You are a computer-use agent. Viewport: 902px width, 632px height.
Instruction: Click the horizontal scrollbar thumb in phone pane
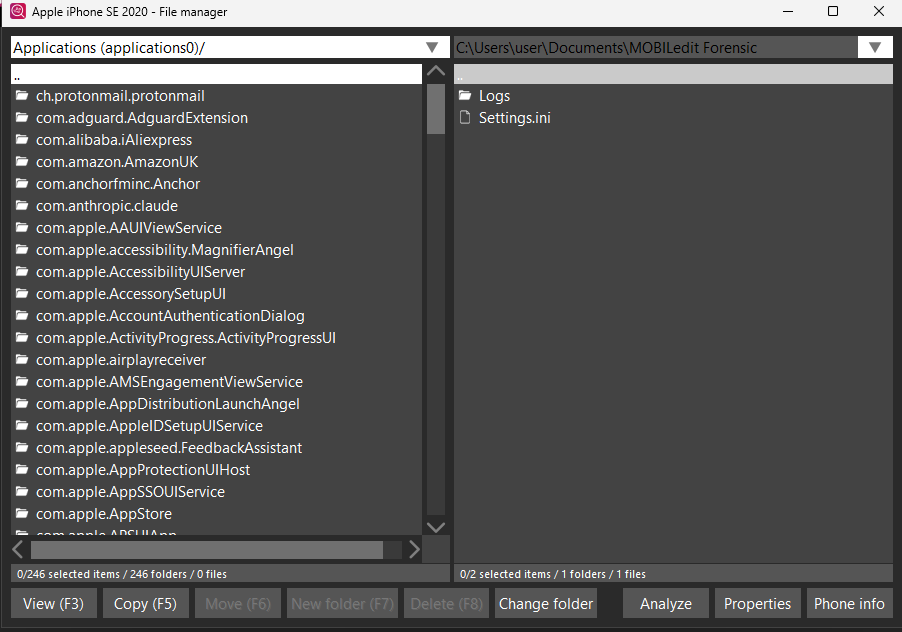[207, 550]
